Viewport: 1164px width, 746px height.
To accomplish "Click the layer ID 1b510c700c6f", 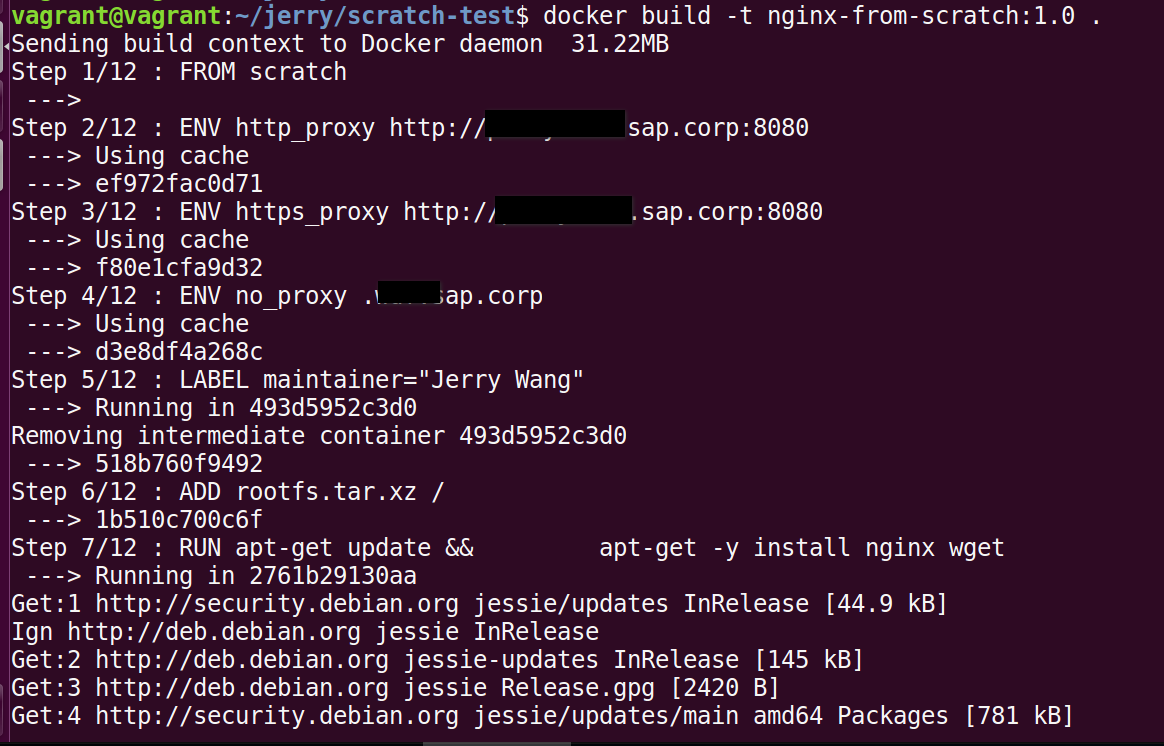I will click(x=179, y=520).
